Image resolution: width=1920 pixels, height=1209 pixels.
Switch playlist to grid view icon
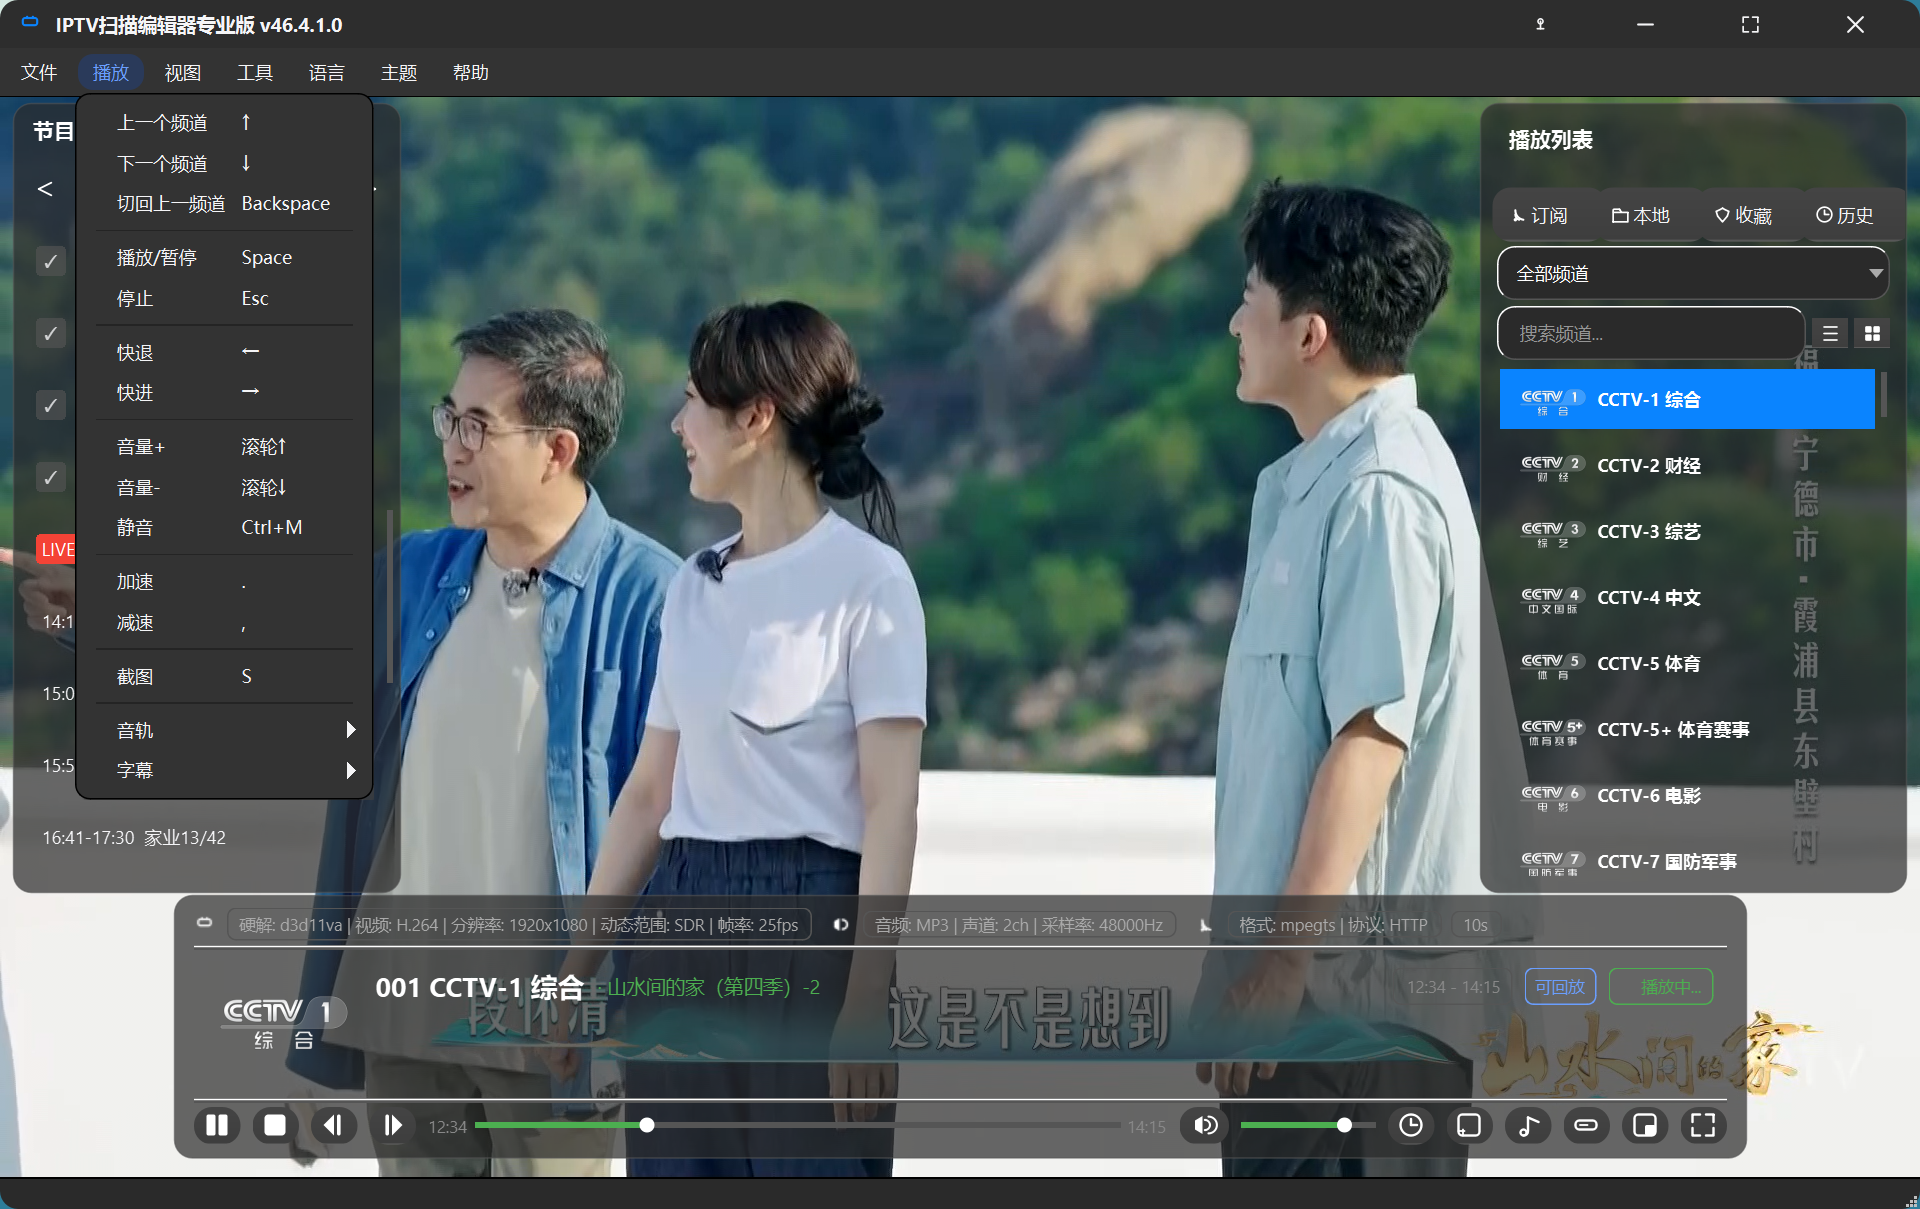(1872, 334)
